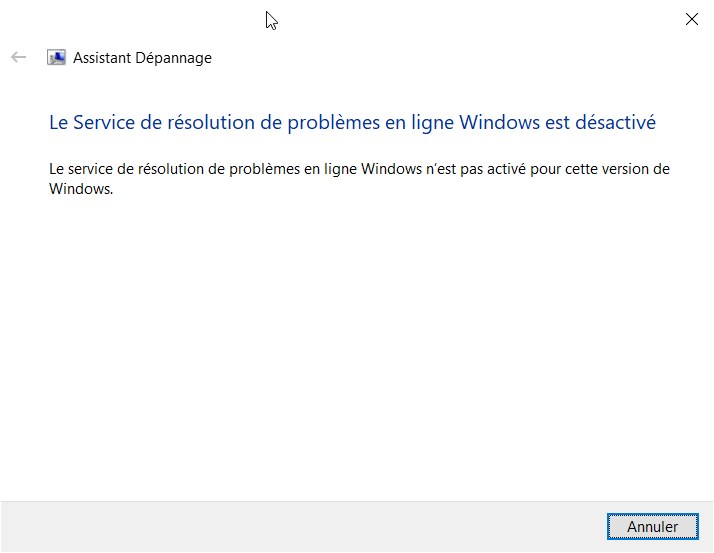Screen dimensions: 714x553
Task: Click the Assistant Dépannage troubleshooter icon
Action: [56, 57]
